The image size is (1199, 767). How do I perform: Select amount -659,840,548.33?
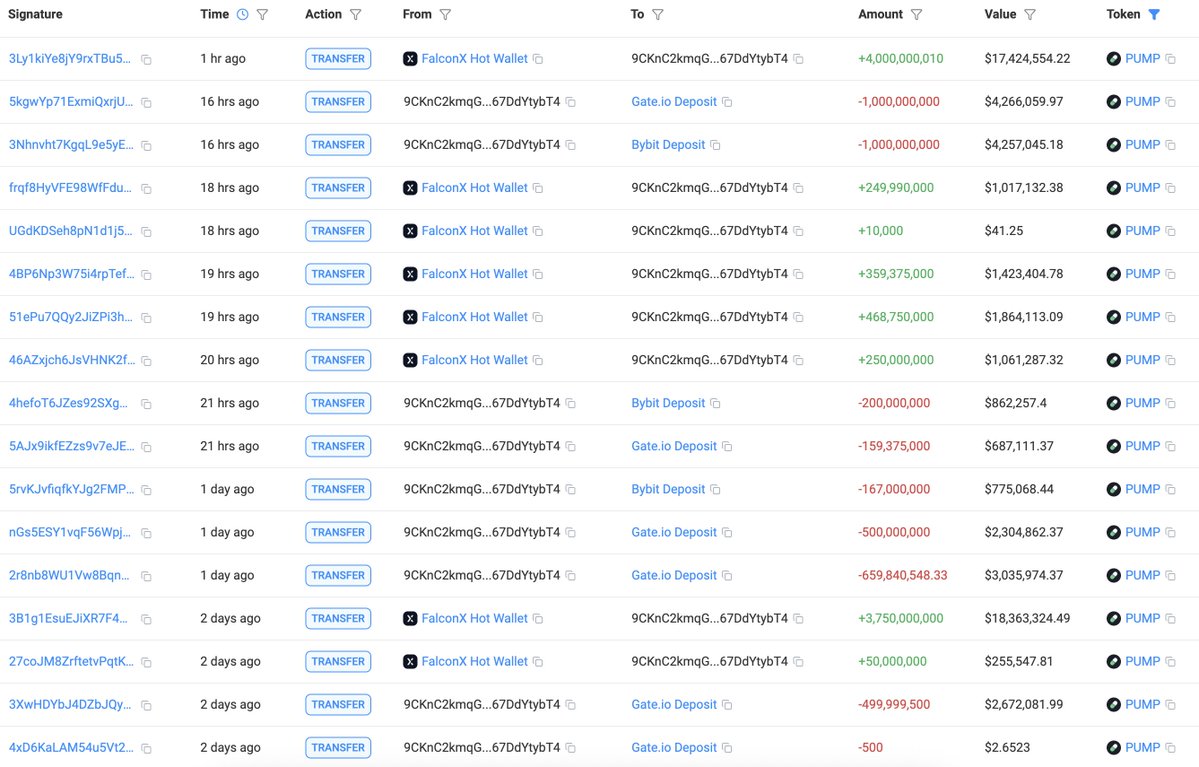pyautogui.click(x=902, y=575)
